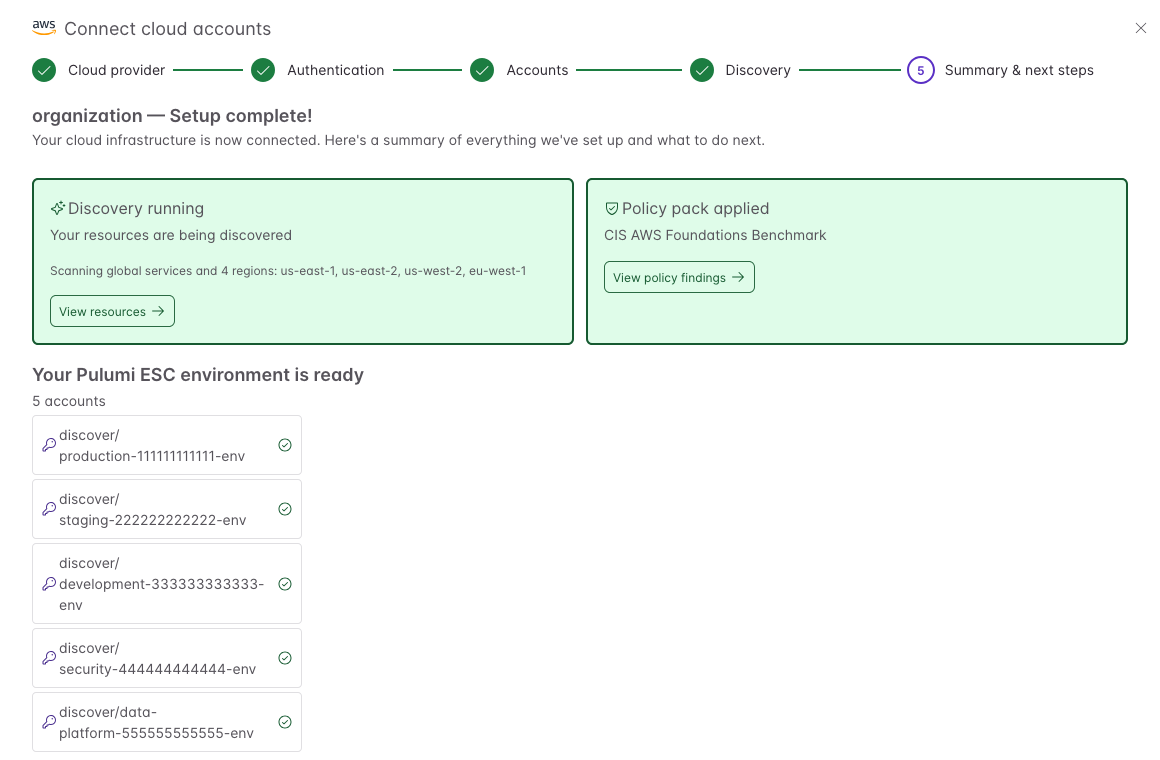Click the 'Policy pack applied' heading
Screen dimensions: 1160x760
pos(695,209)
